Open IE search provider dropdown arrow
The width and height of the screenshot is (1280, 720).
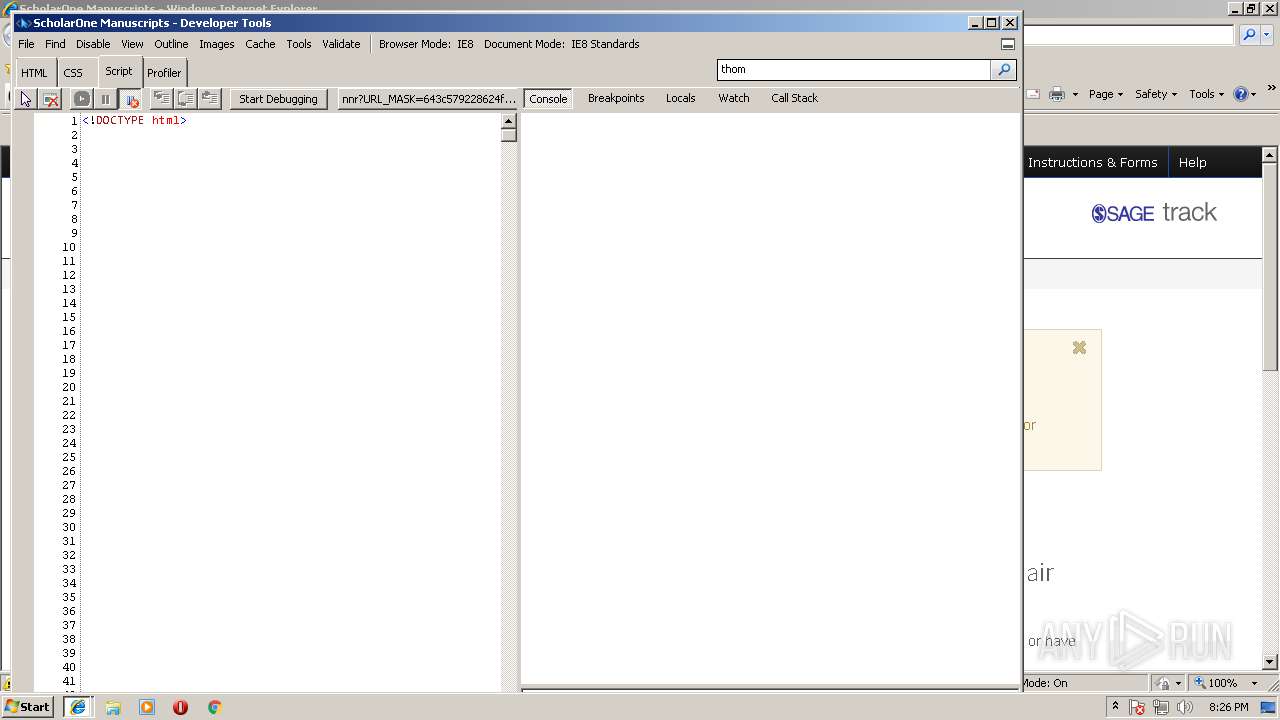pyautogui.click(x=1266, y=35)
